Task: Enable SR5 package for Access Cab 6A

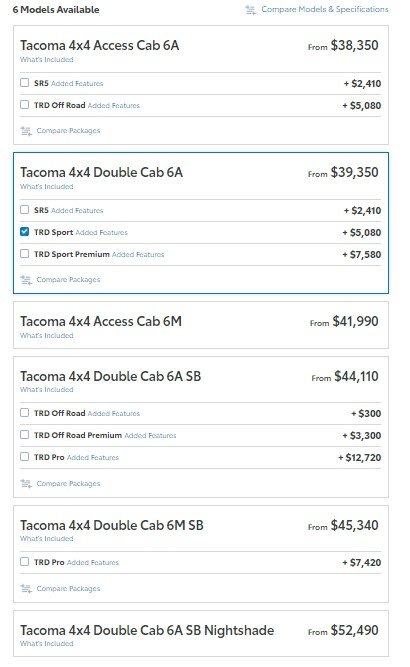Action: 25,83
